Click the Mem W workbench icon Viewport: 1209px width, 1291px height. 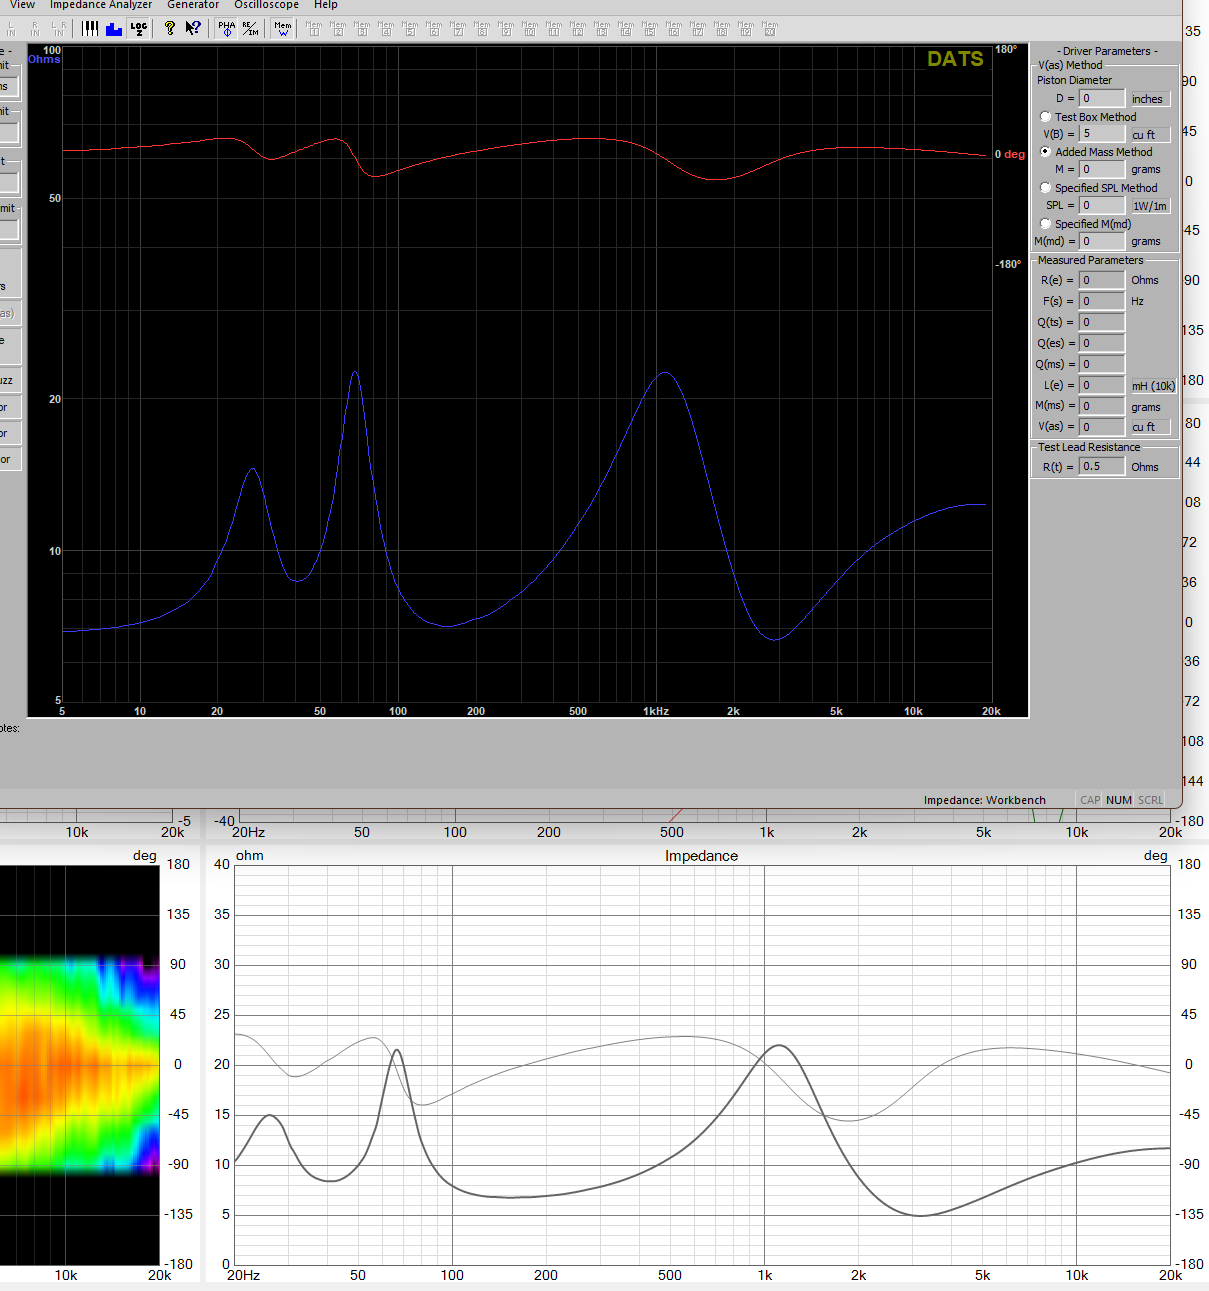[283, 29]
